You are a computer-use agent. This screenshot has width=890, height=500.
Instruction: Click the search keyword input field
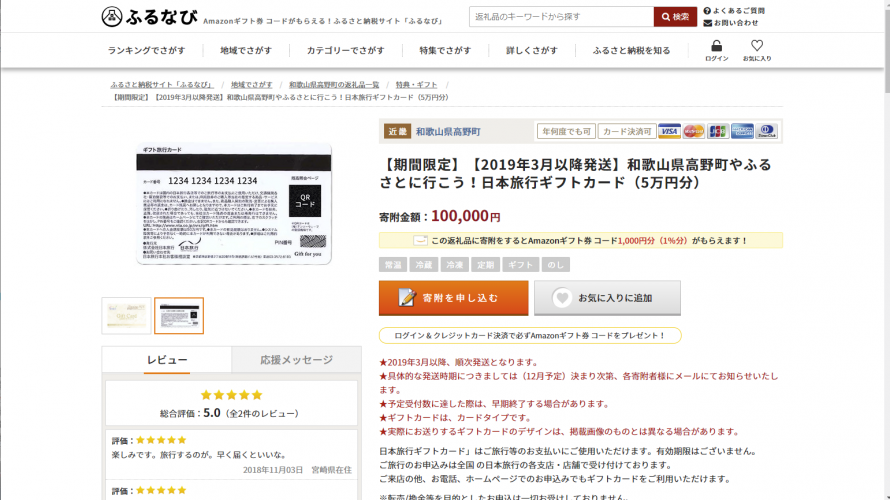[x=561, y=16]
